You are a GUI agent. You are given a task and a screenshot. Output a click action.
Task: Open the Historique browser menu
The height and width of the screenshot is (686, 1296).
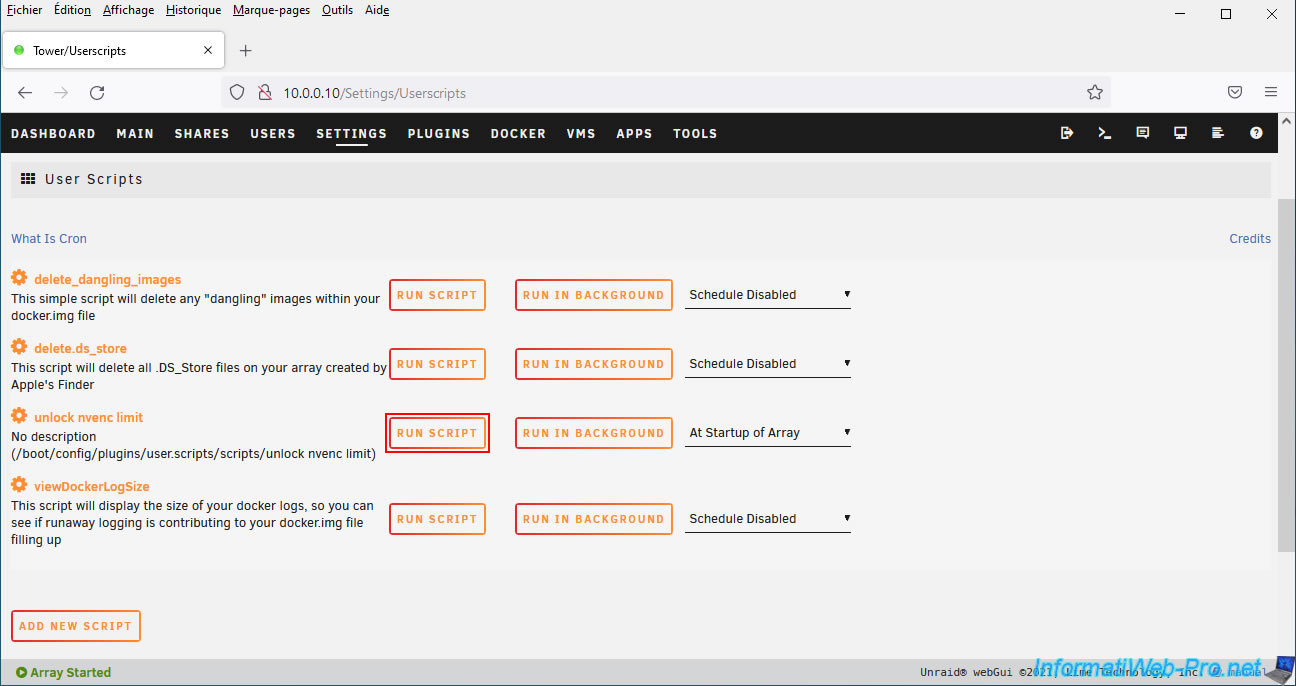point(194,10)
